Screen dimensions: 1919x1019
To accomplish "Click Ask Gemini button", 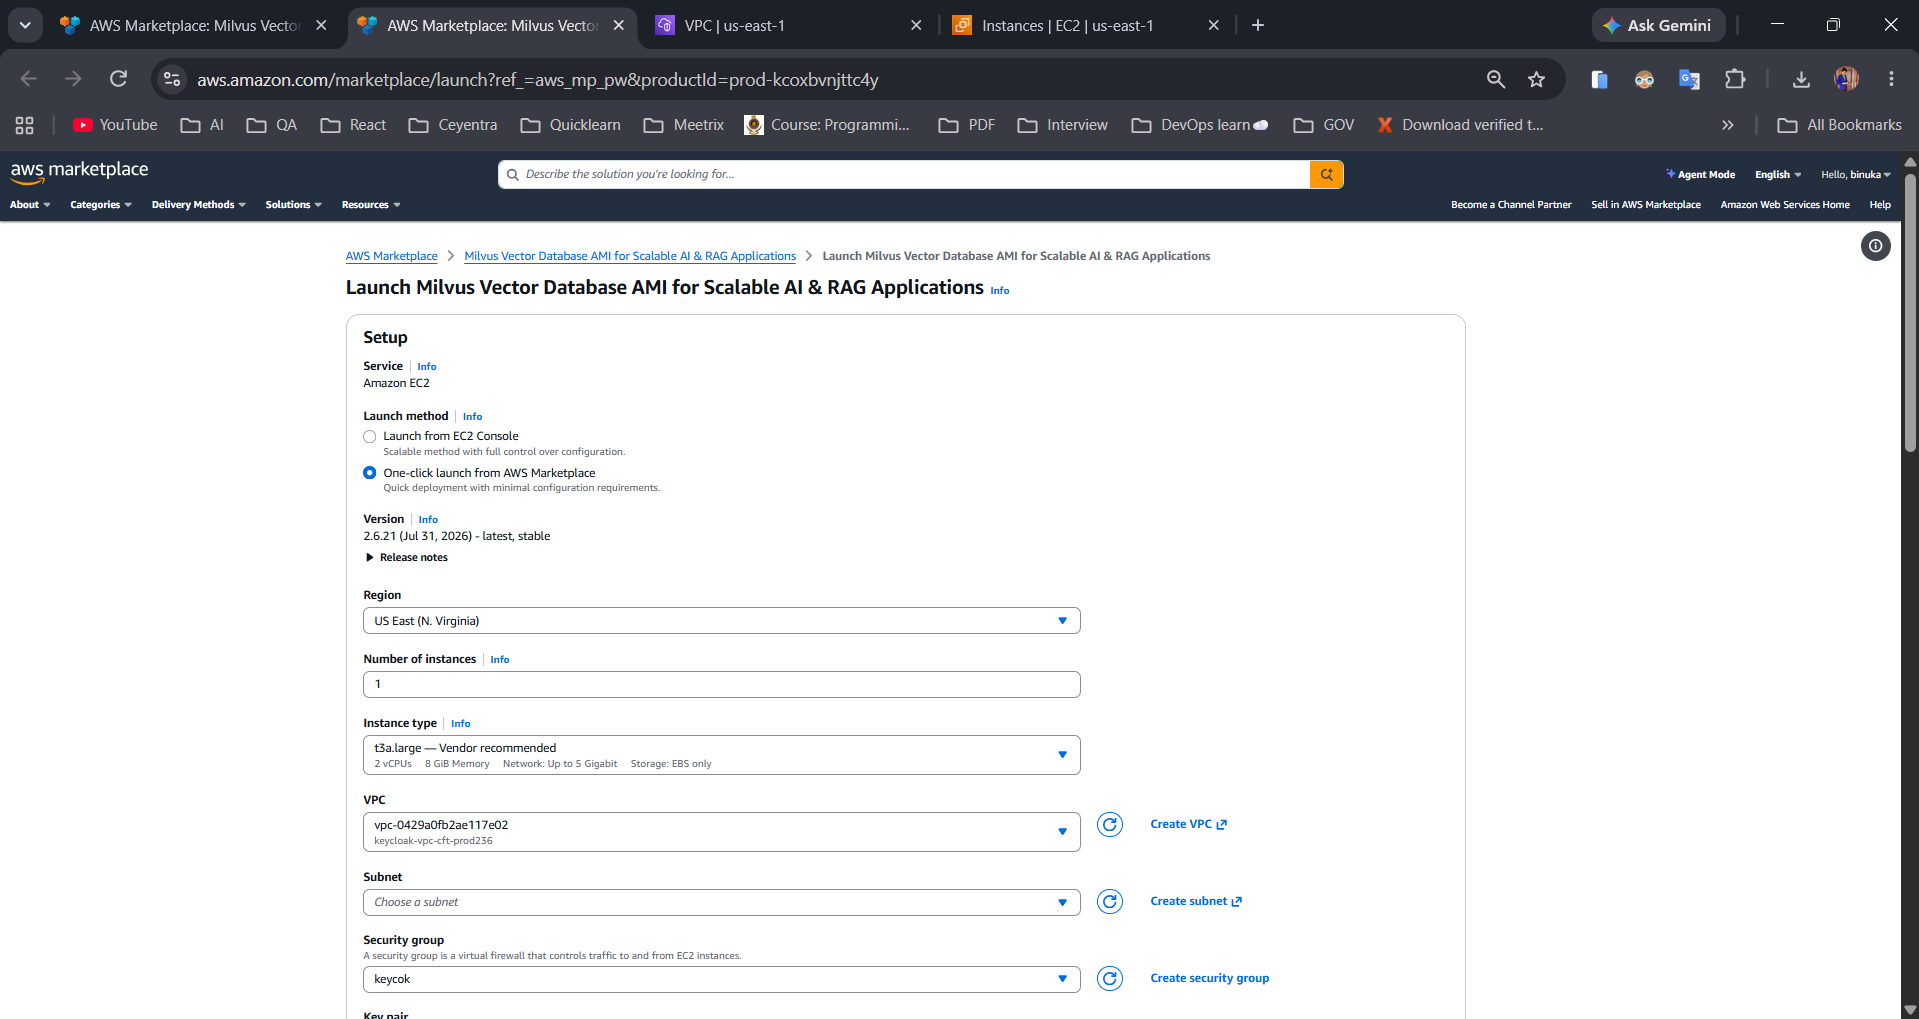I will [x=1658, y=25].
